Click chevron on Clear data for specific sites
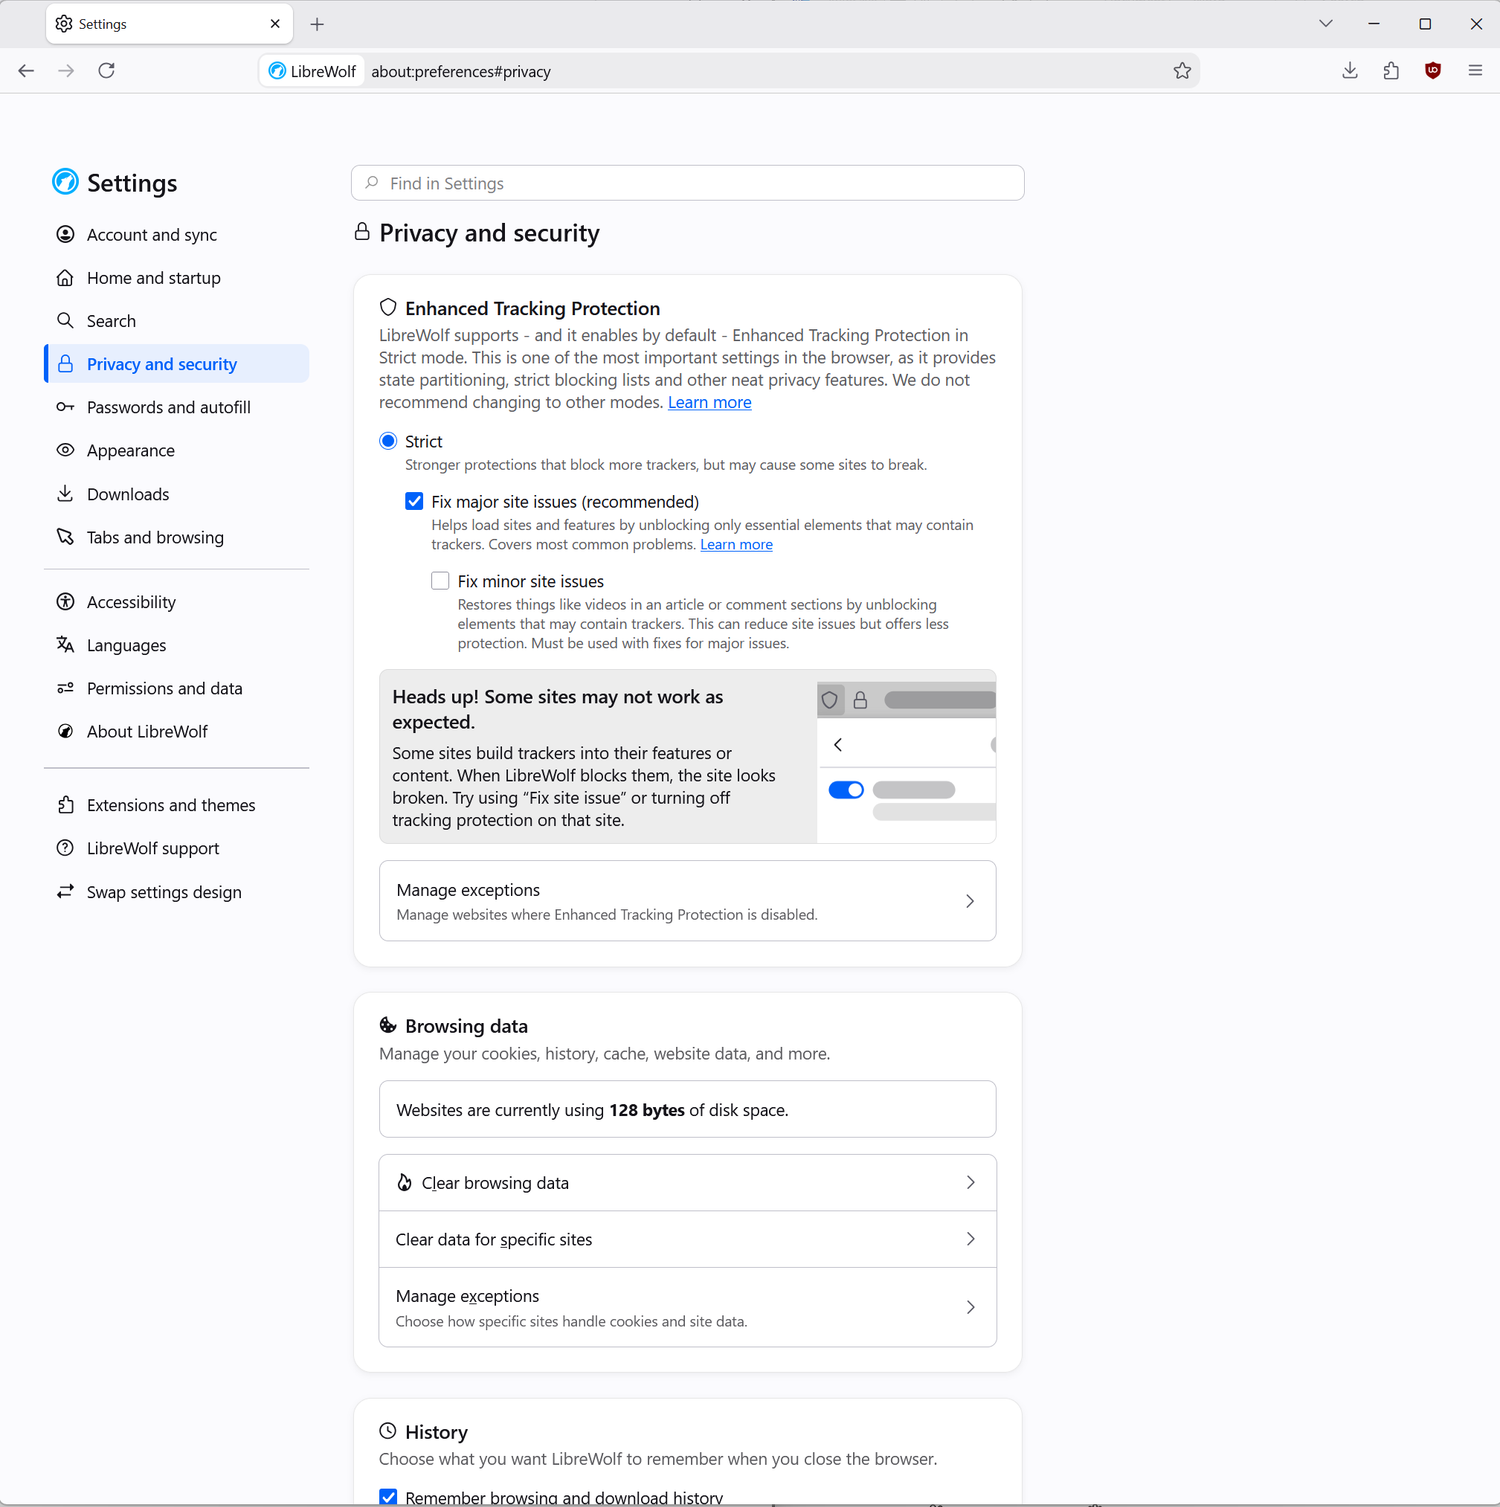Viewport: 1500px width, 1507px height. coord(970,1239)
